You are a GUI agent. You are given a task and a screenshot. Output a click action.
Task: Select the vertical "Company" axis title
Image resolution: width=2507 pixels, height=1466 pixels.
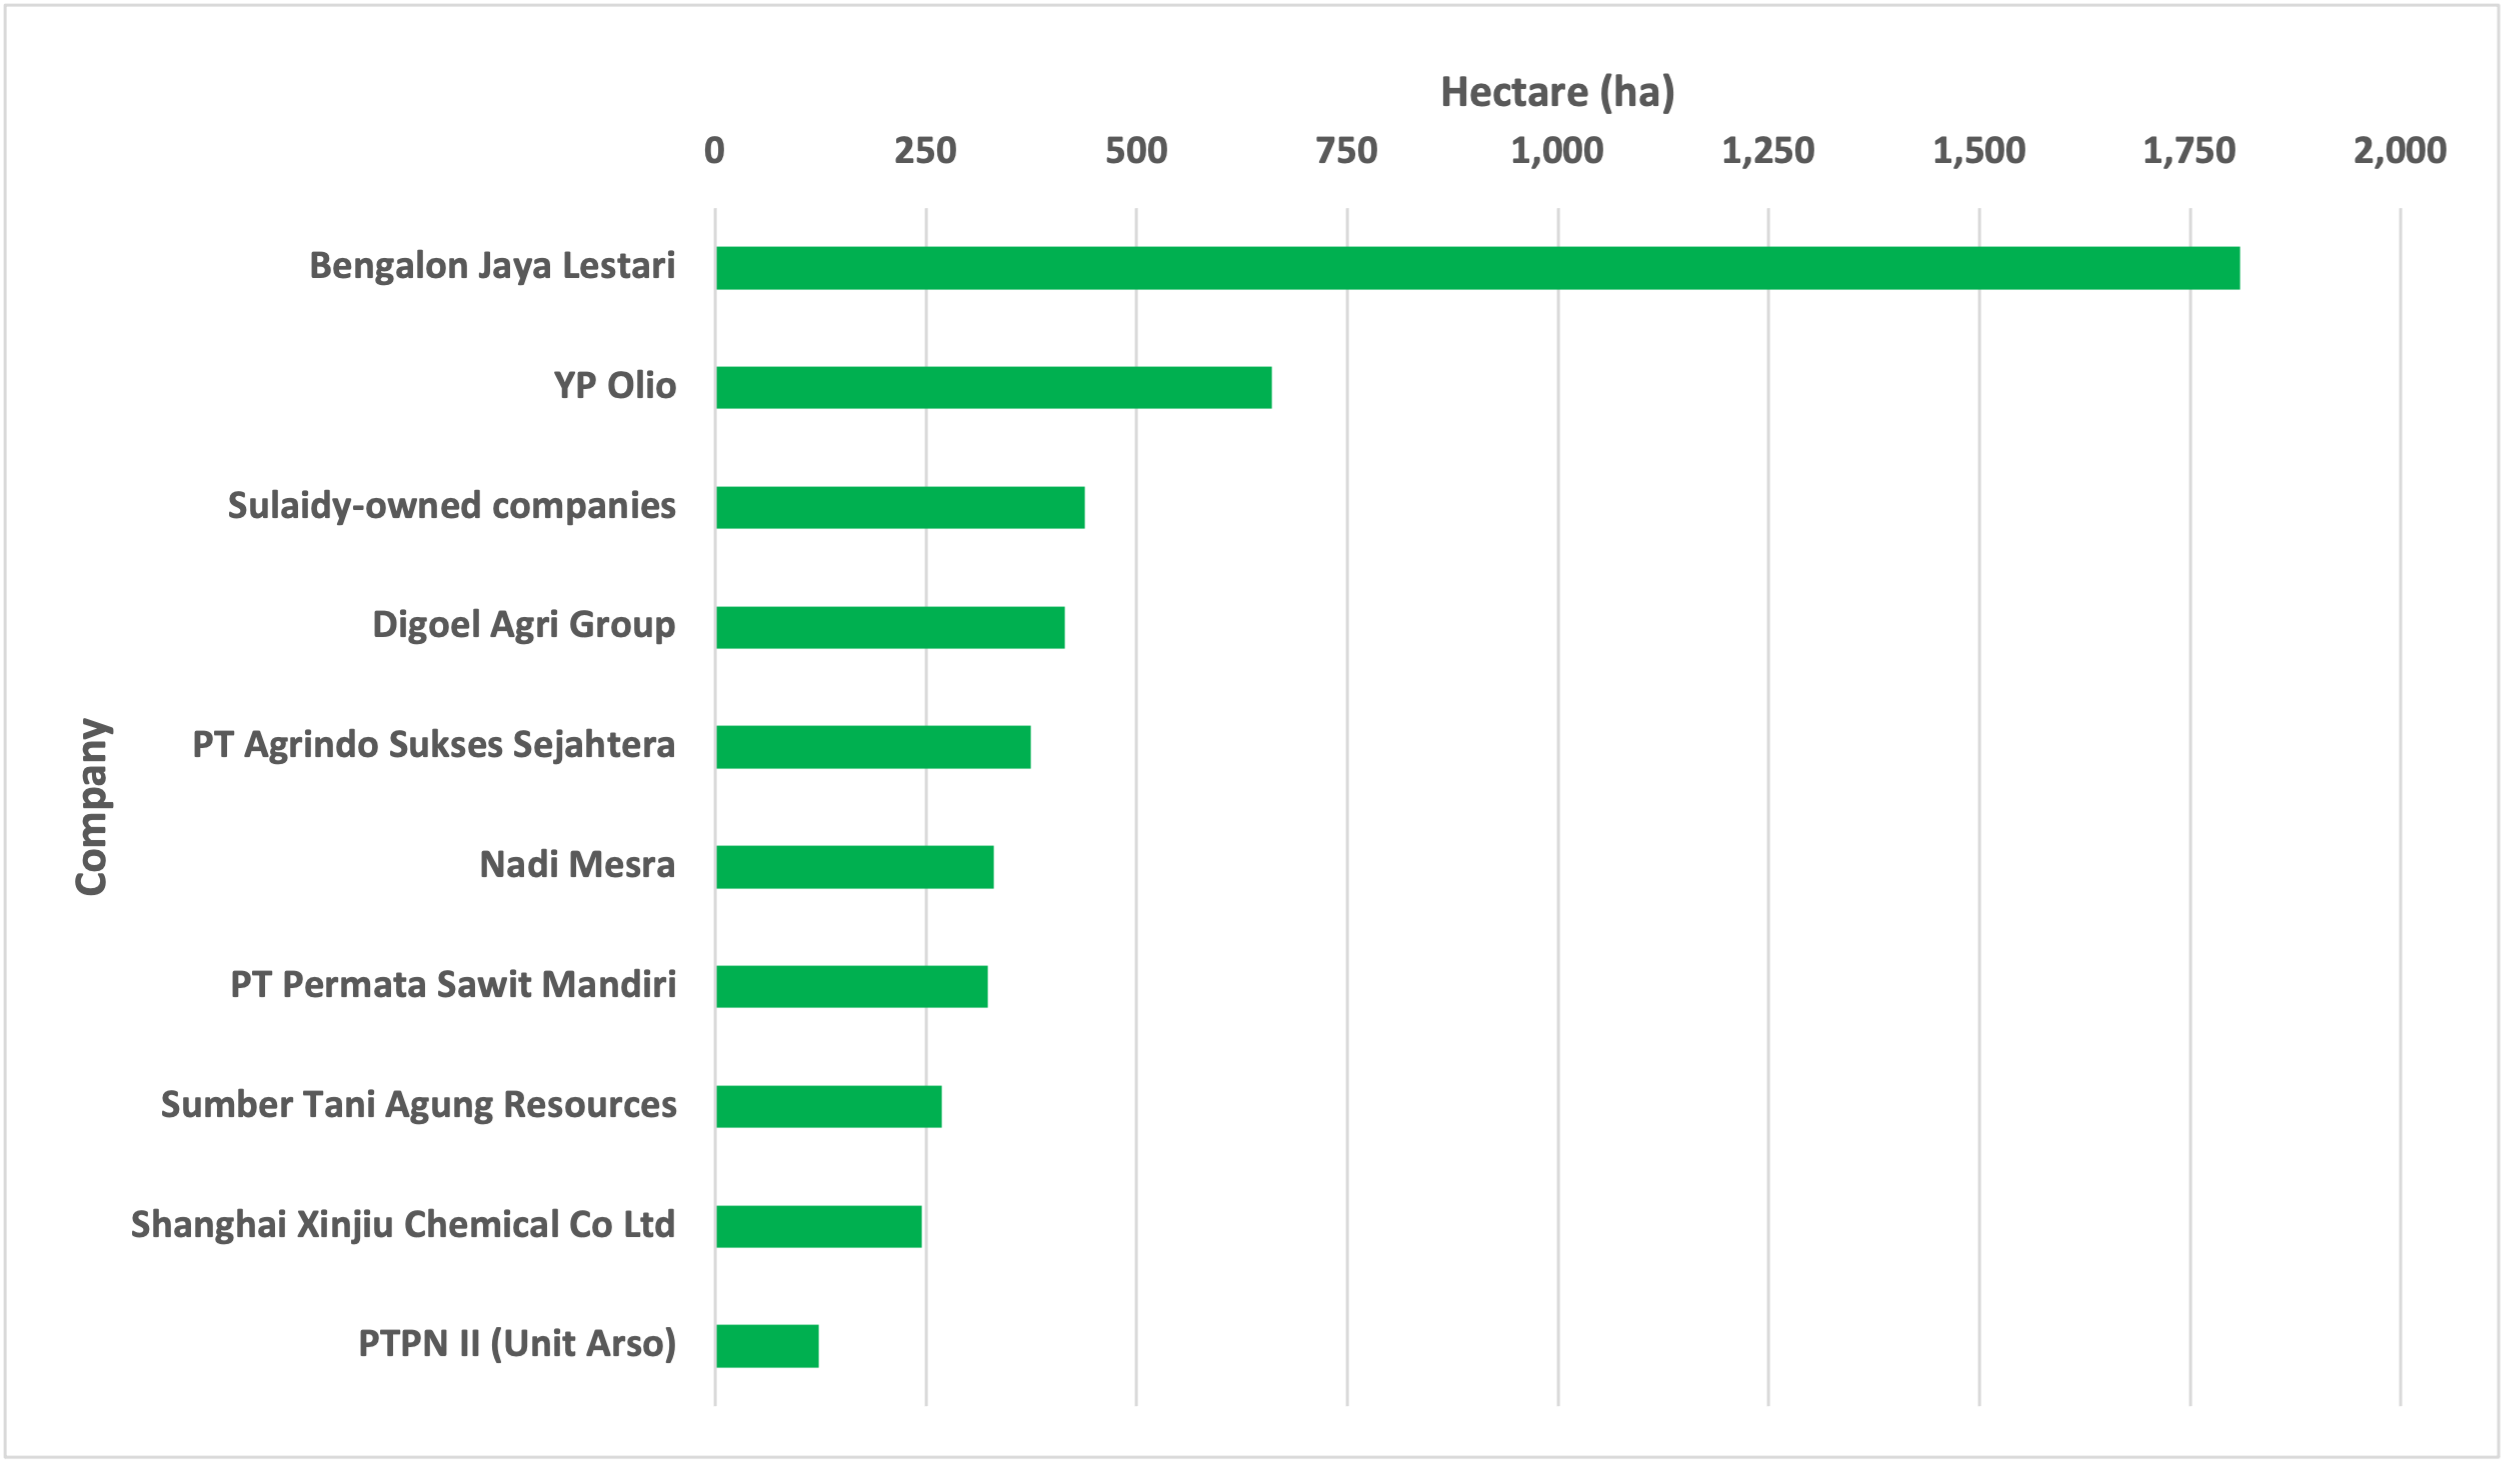(x=91, y=806)
